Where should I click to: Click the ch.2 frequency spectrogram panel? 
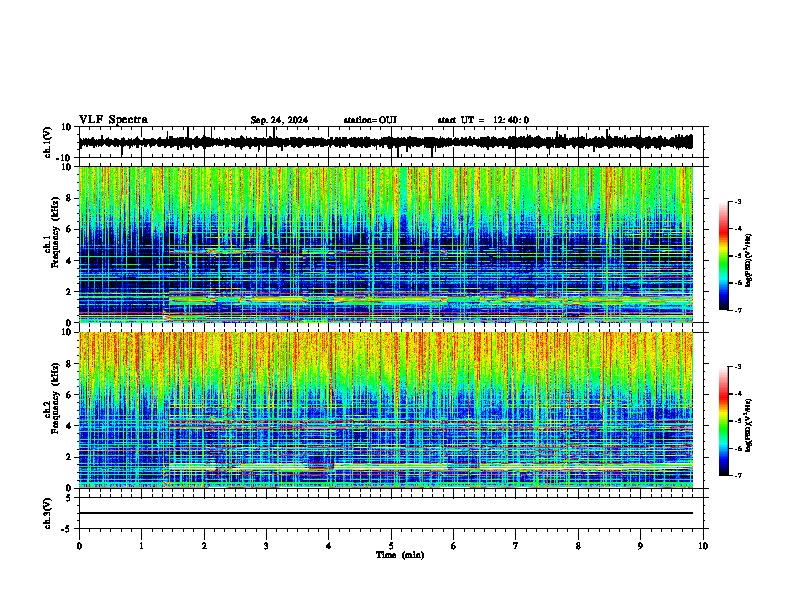click(386, 410)
